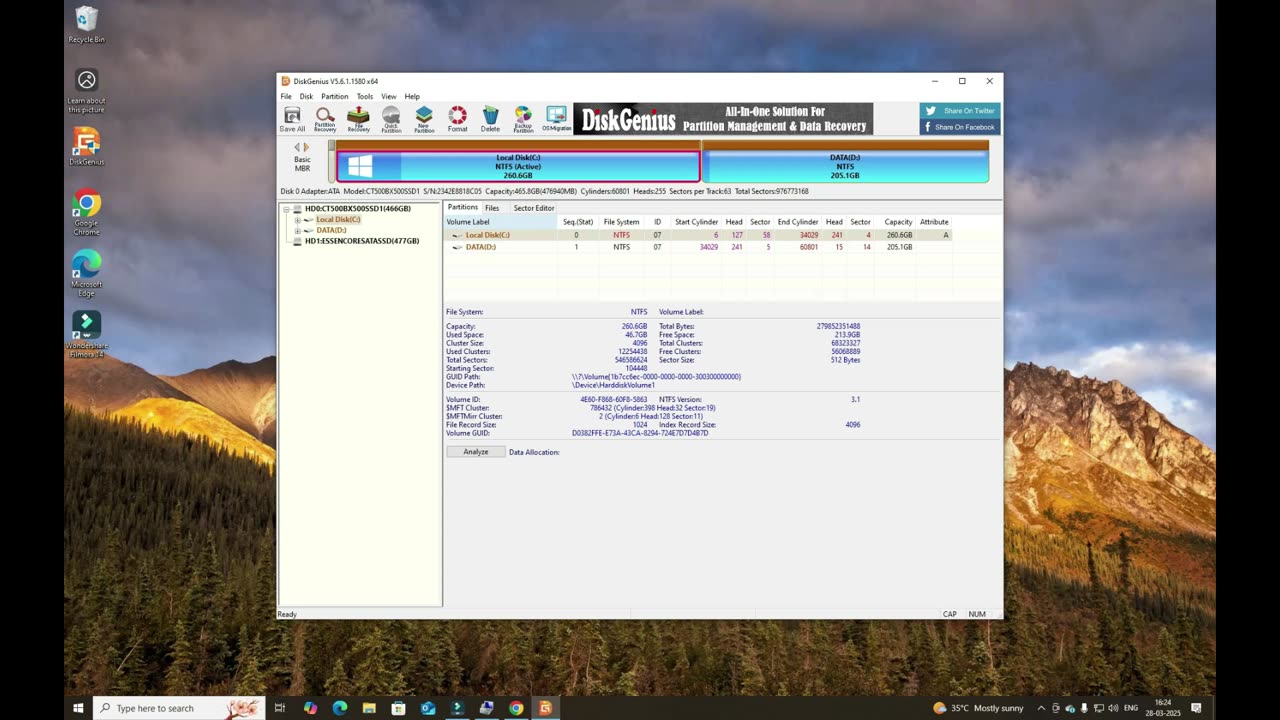1280x720 pixels.
Task: Open DiskGenius desktop shortcut
Action: [x=86, y=147]
